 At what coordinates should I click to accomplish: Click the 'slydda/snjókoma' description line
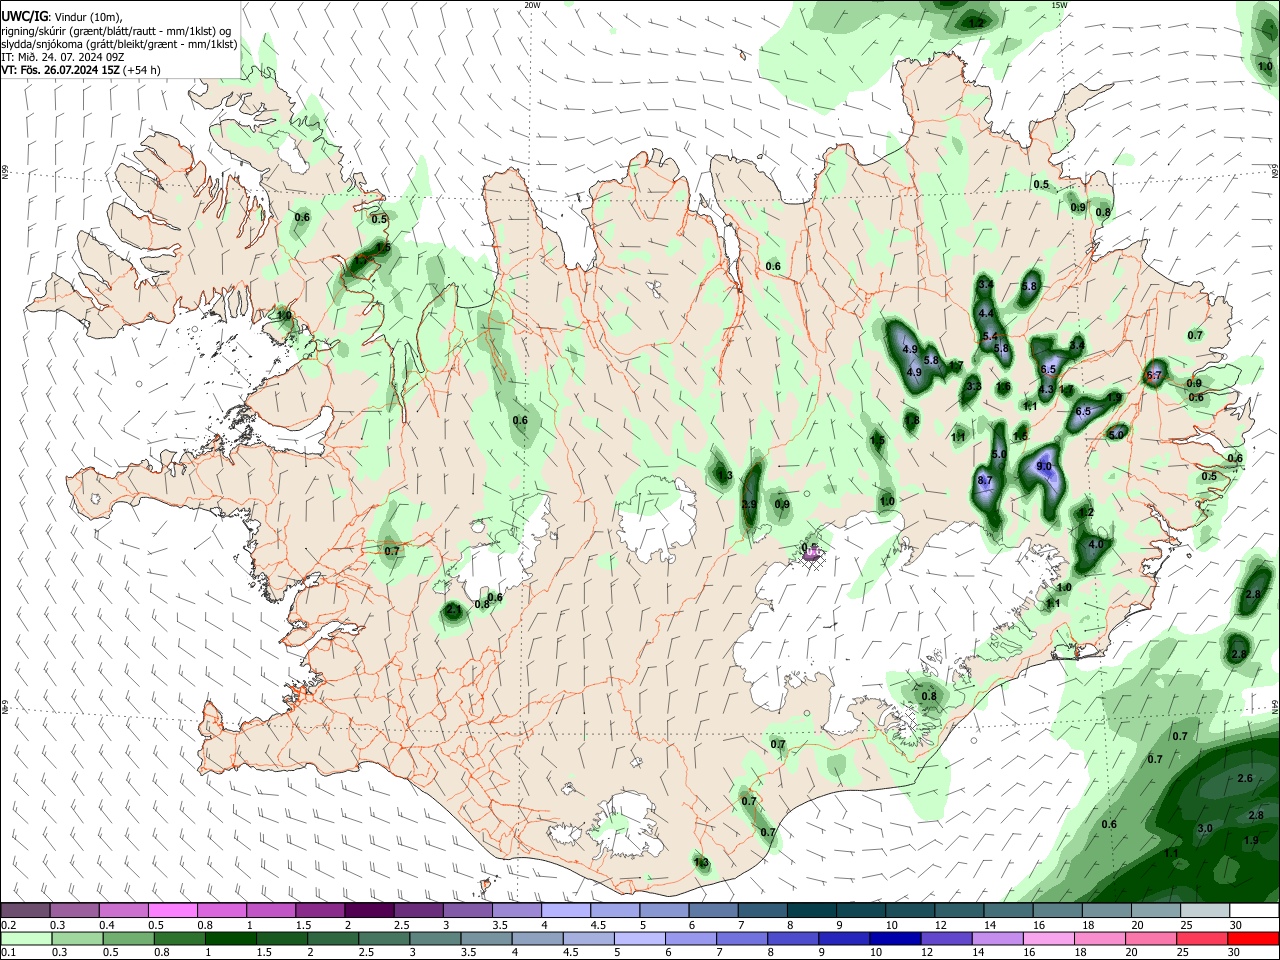click(x=119, y=44)
